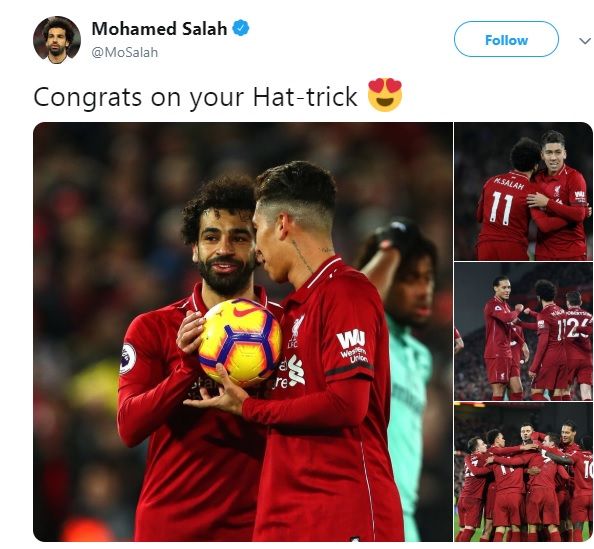The height and width of the screenshot is (549, 594).
Task: Open the large photo with the match ball
Action: pyautogui.click(x=243, y=332)
